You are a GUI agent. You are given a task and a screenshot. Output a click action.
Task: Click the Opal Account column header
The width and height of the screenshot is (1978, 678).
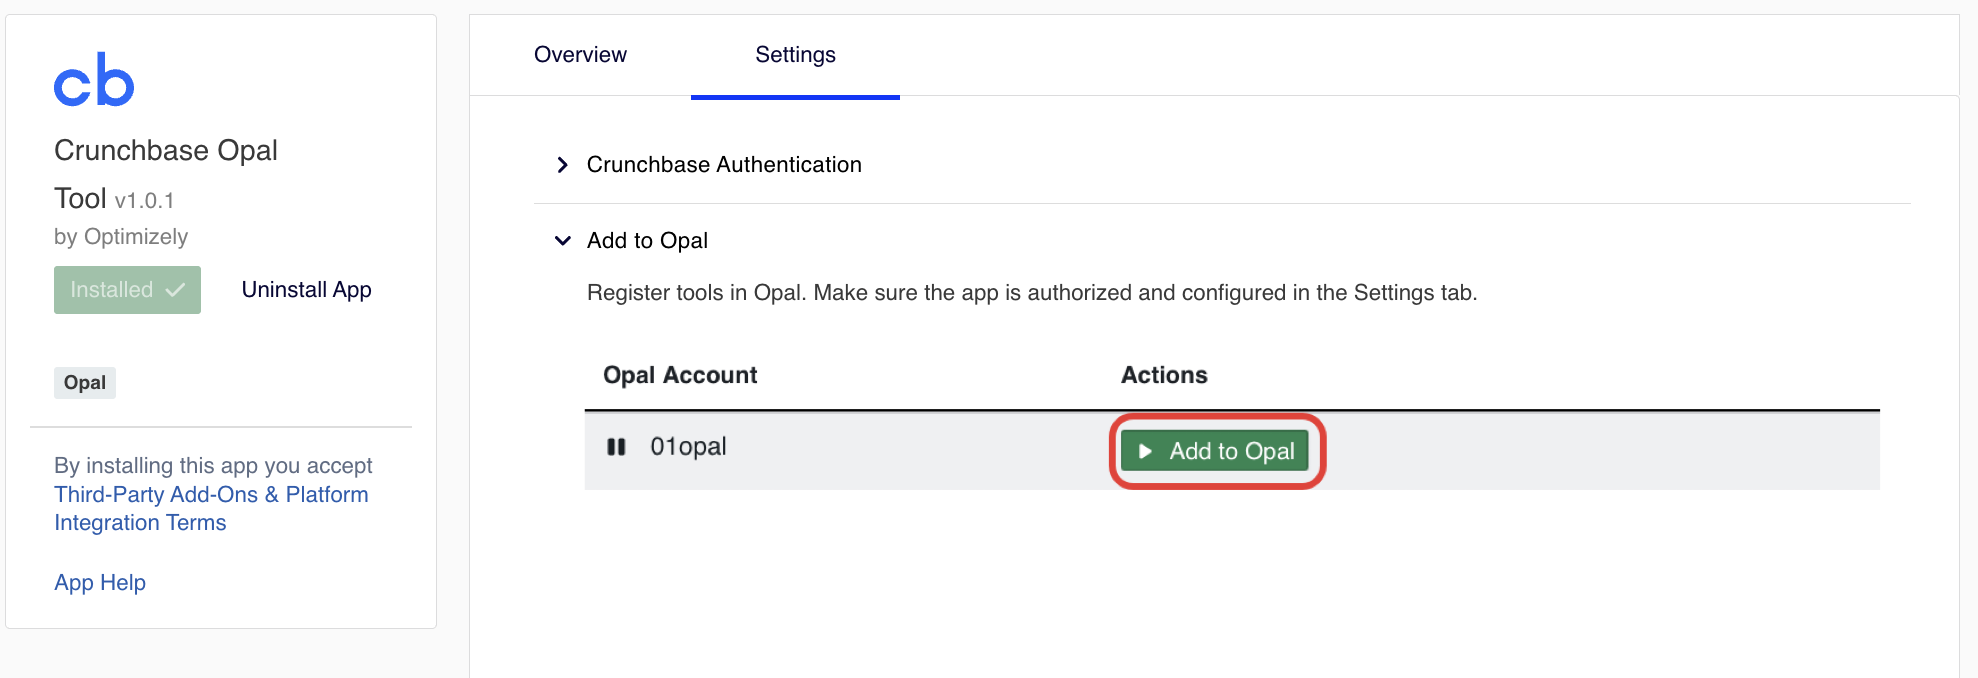680,375
